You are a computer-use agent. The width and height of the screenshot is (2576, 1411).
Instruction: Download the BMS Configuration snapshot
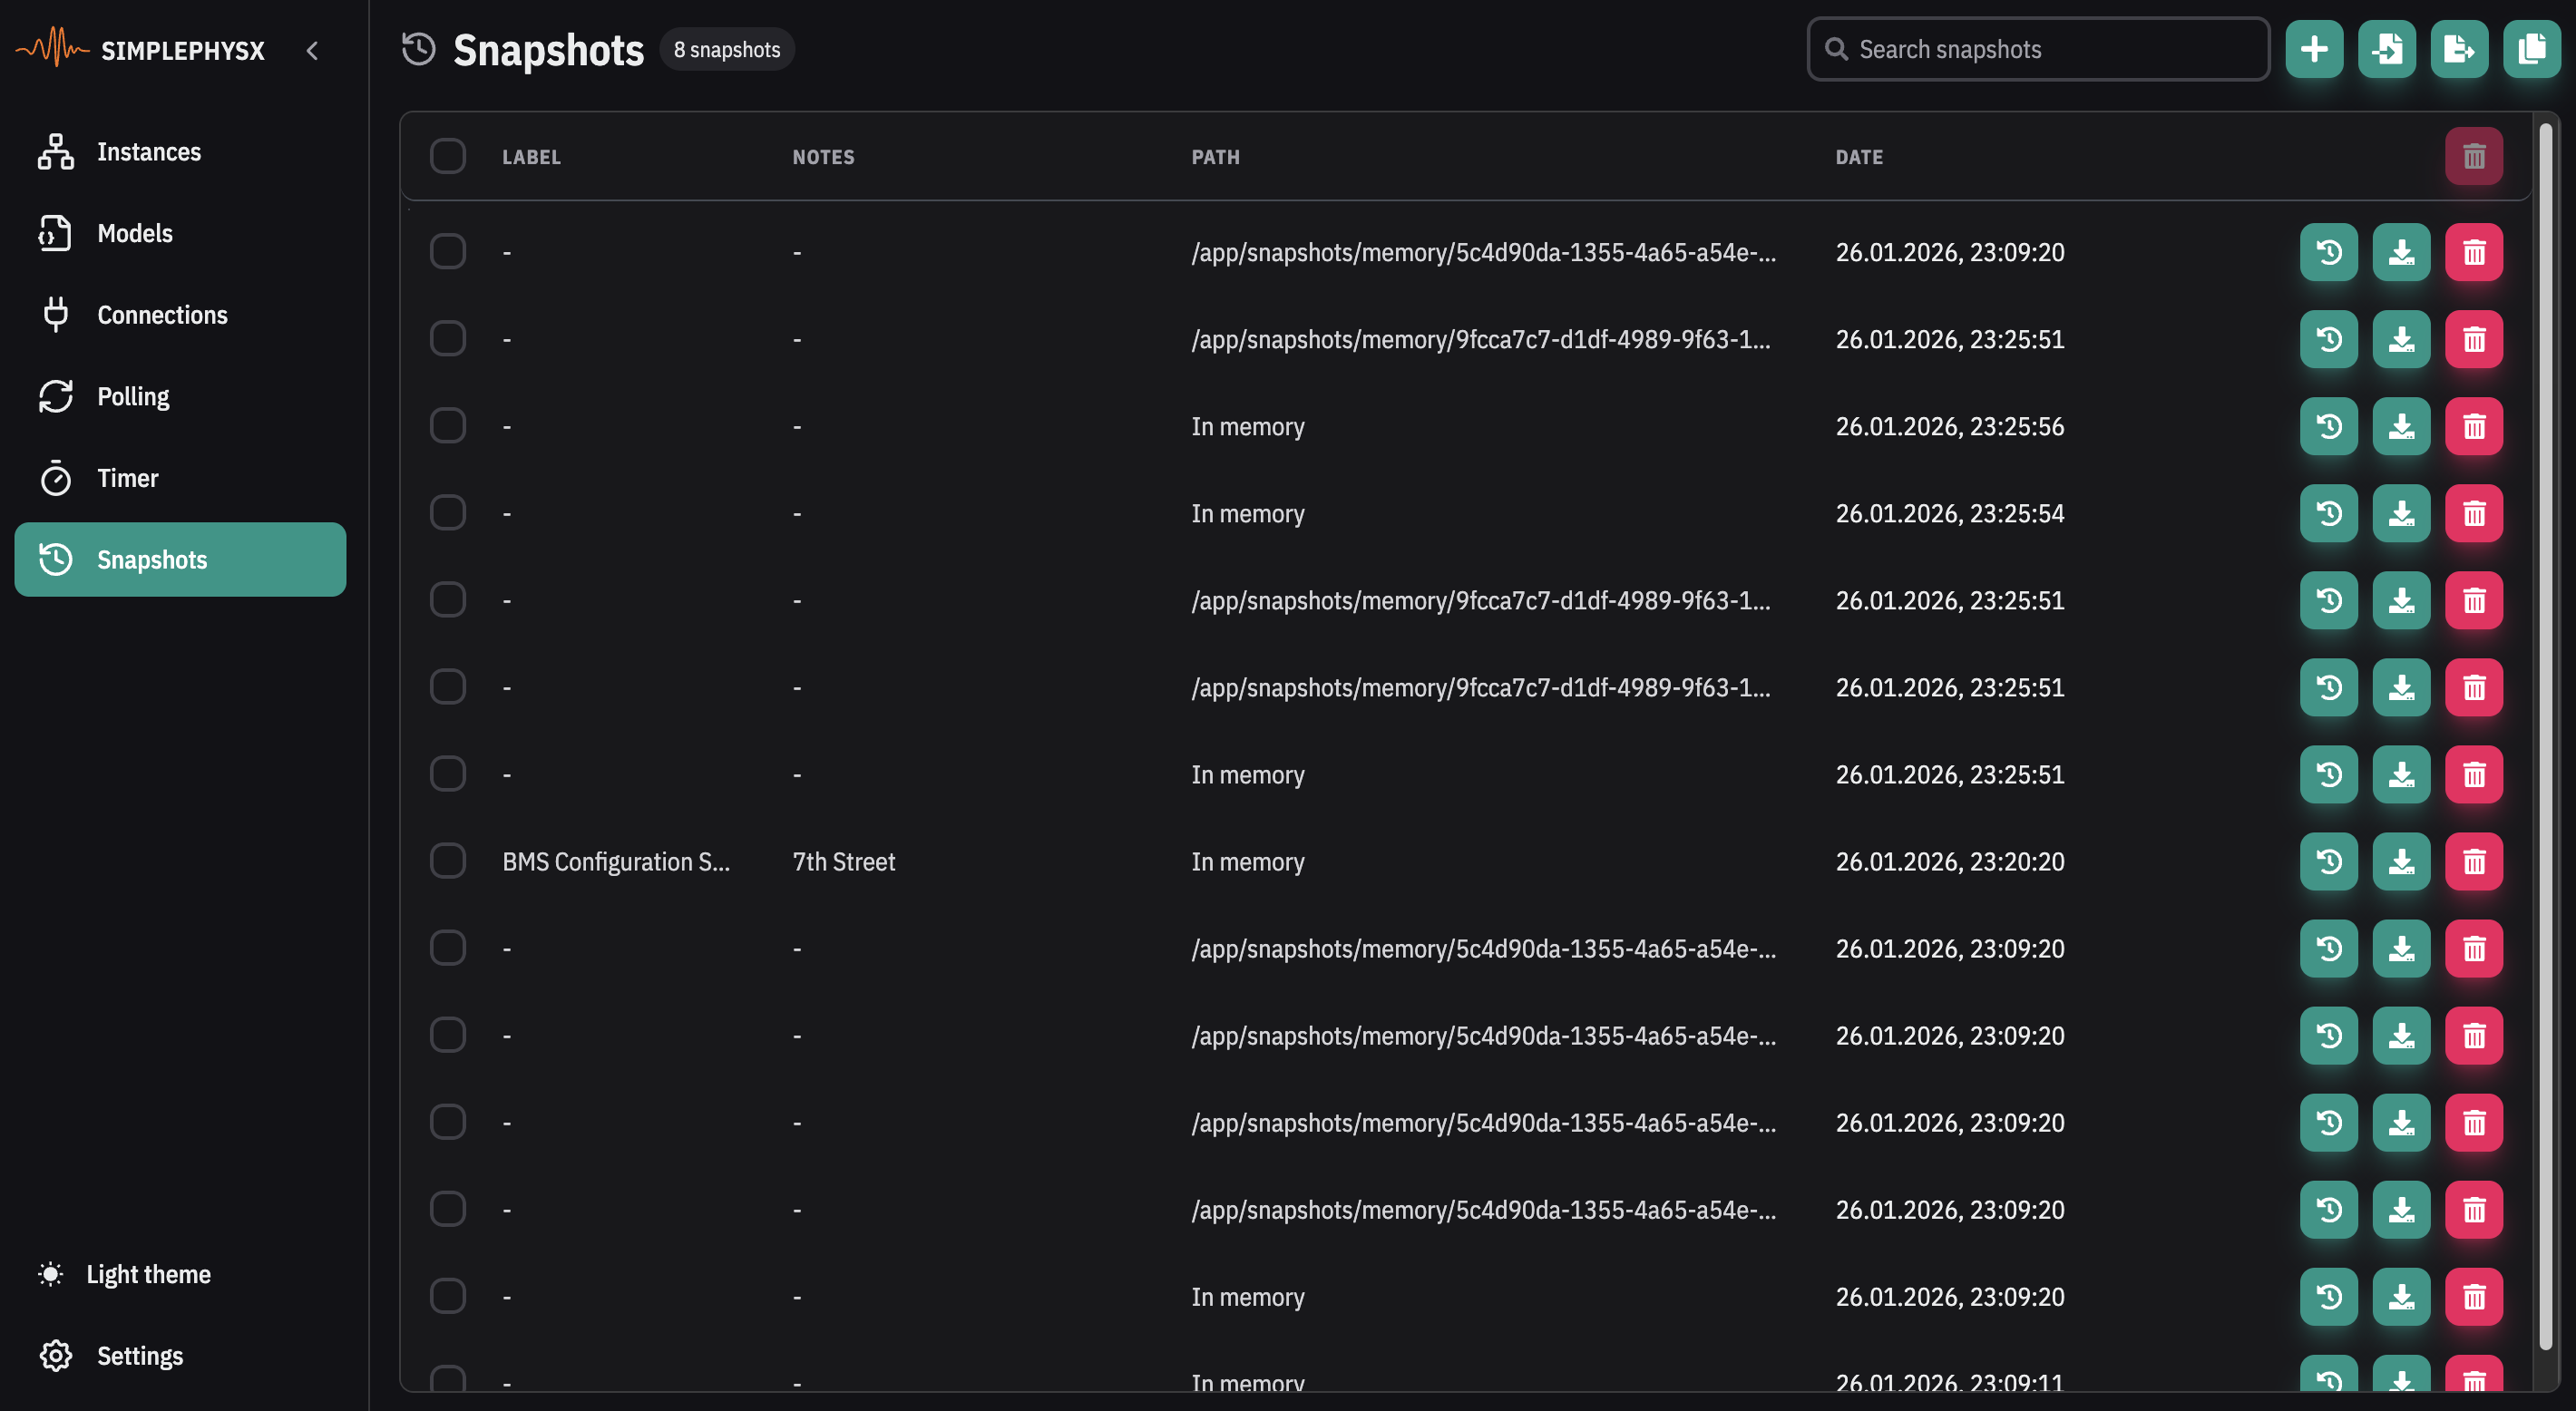tap(2401, 861)
